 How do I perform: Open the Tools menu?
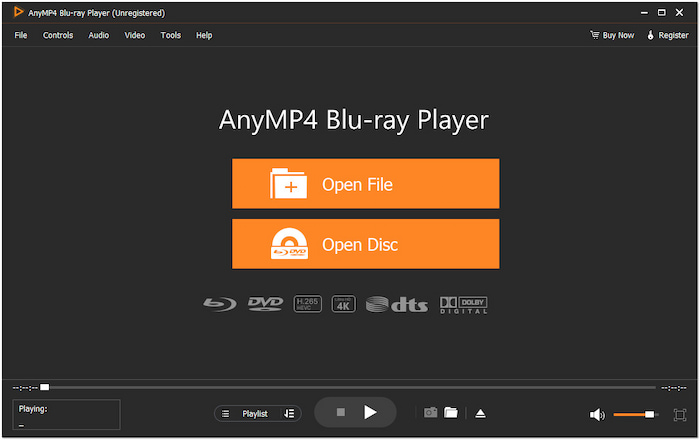coord(171,35)
